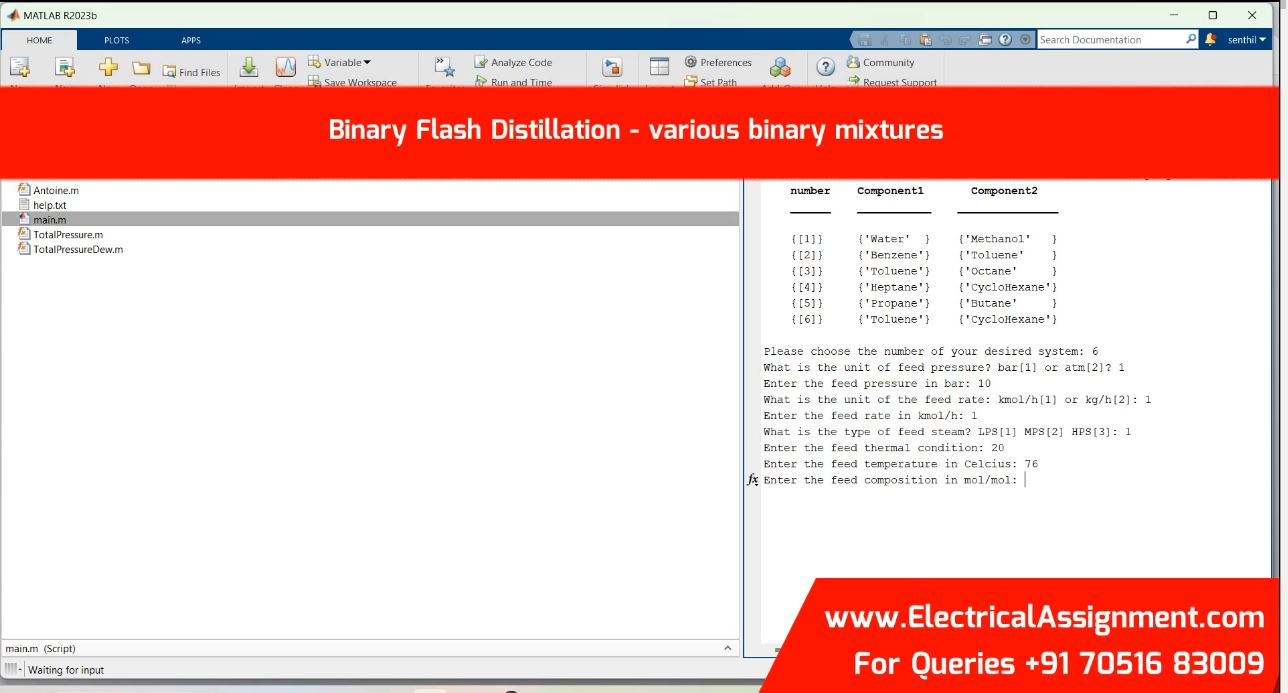The image size is (1288, 693).
Task: Click the 'Waiting for input' status text
Action: (65, 670)
